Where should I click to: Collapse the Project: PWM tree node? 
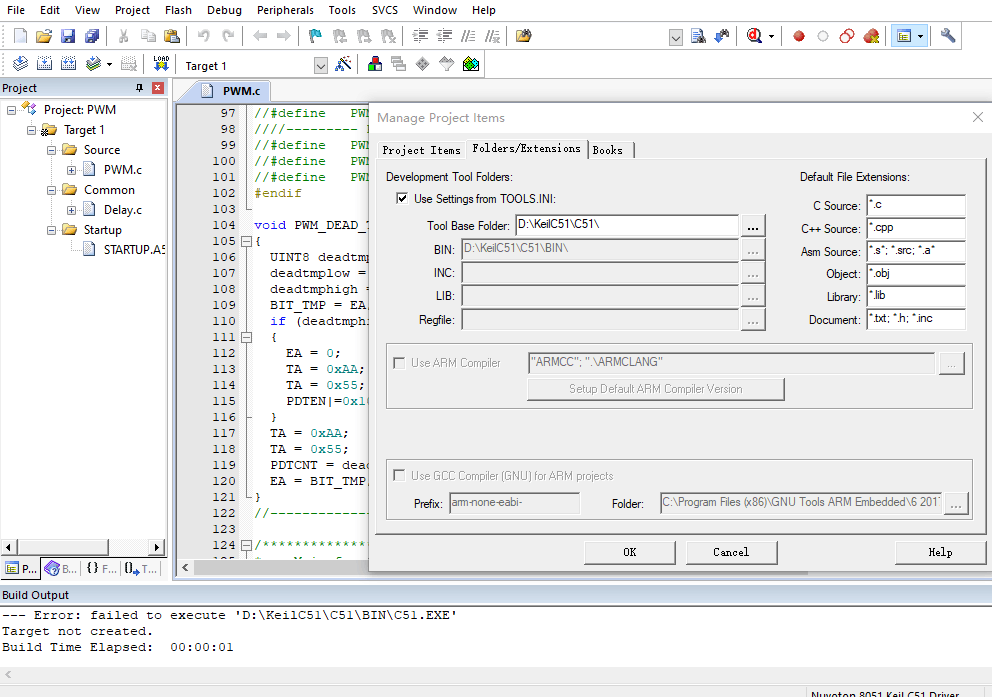[11, 110]
